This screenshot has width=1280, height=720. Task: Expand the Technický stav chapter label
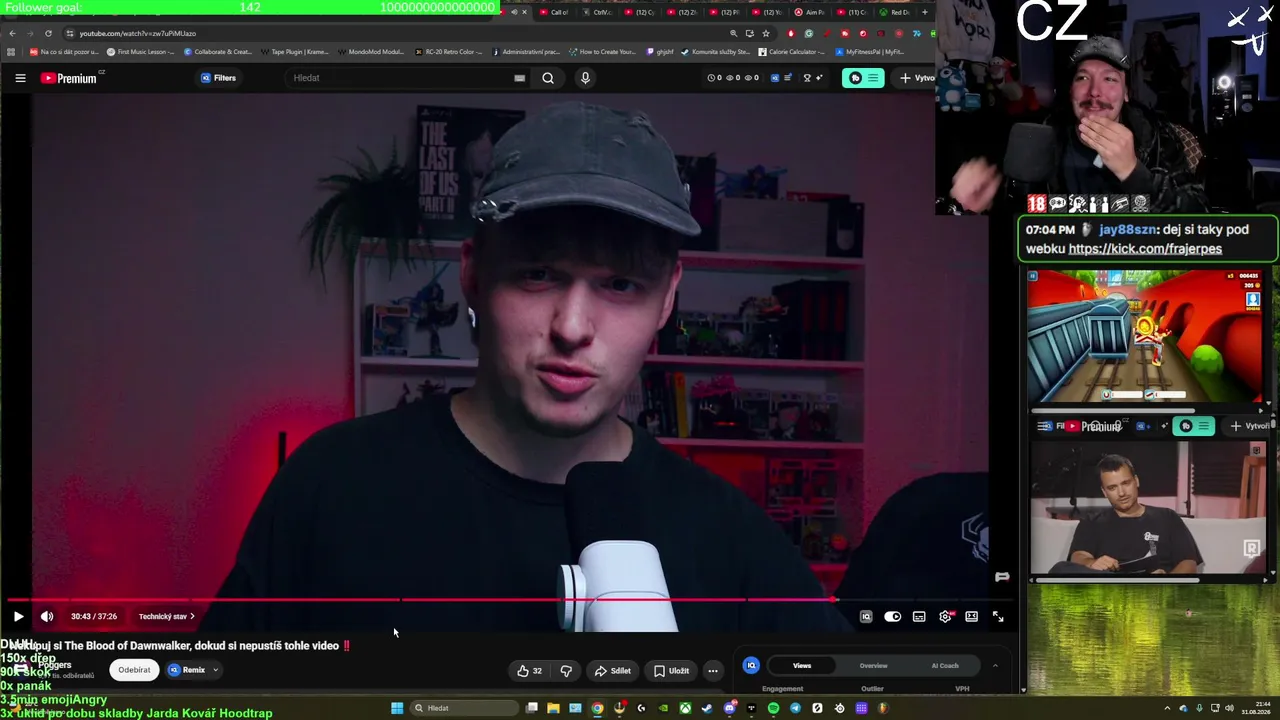pyautogui.click(x=166, y=617)
